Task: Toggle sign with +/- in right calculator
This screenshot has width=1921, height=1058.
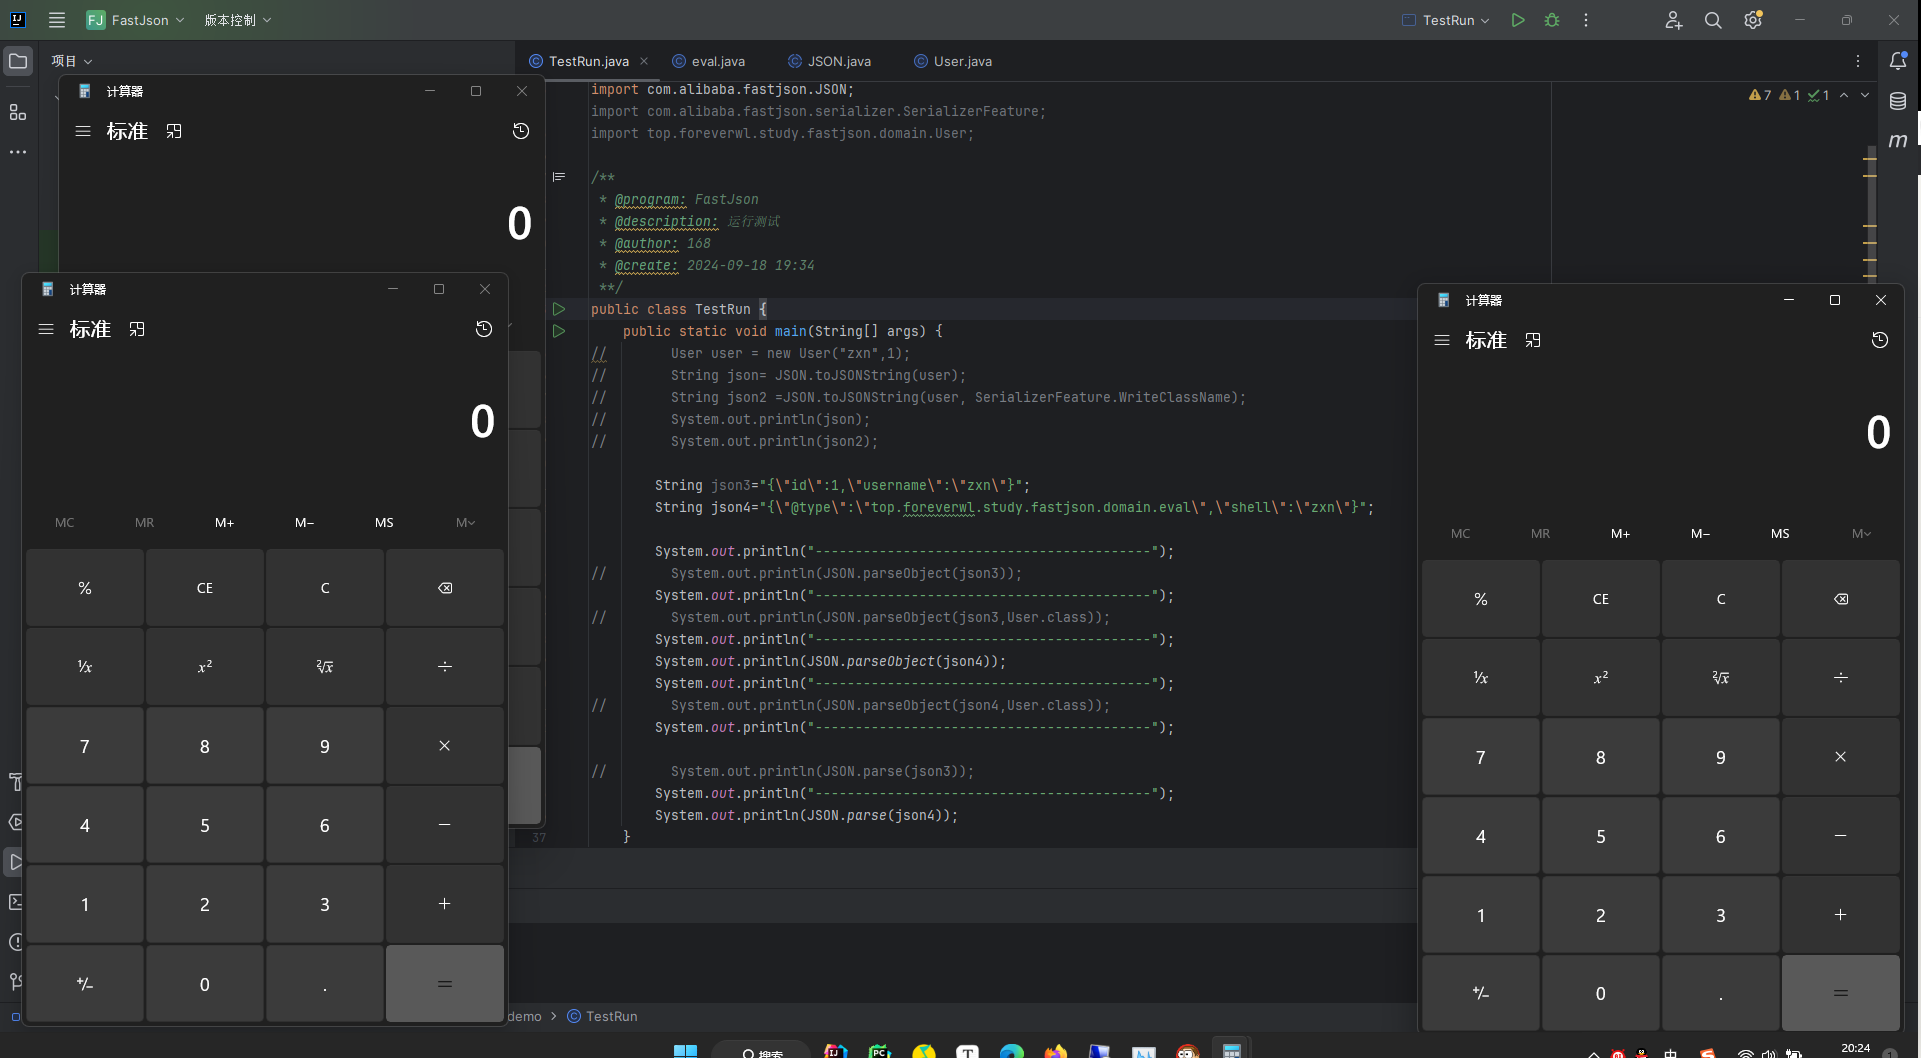Action: 1481,993
